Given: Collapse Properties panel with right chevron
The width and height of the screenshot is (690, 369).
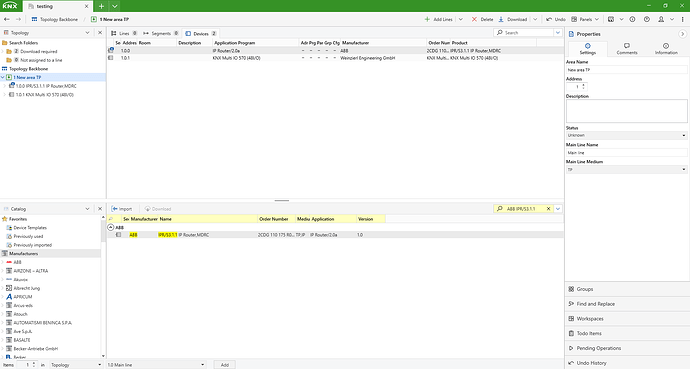Looking at the screenshot, I should pyautogui.click(x=683, y=34).
